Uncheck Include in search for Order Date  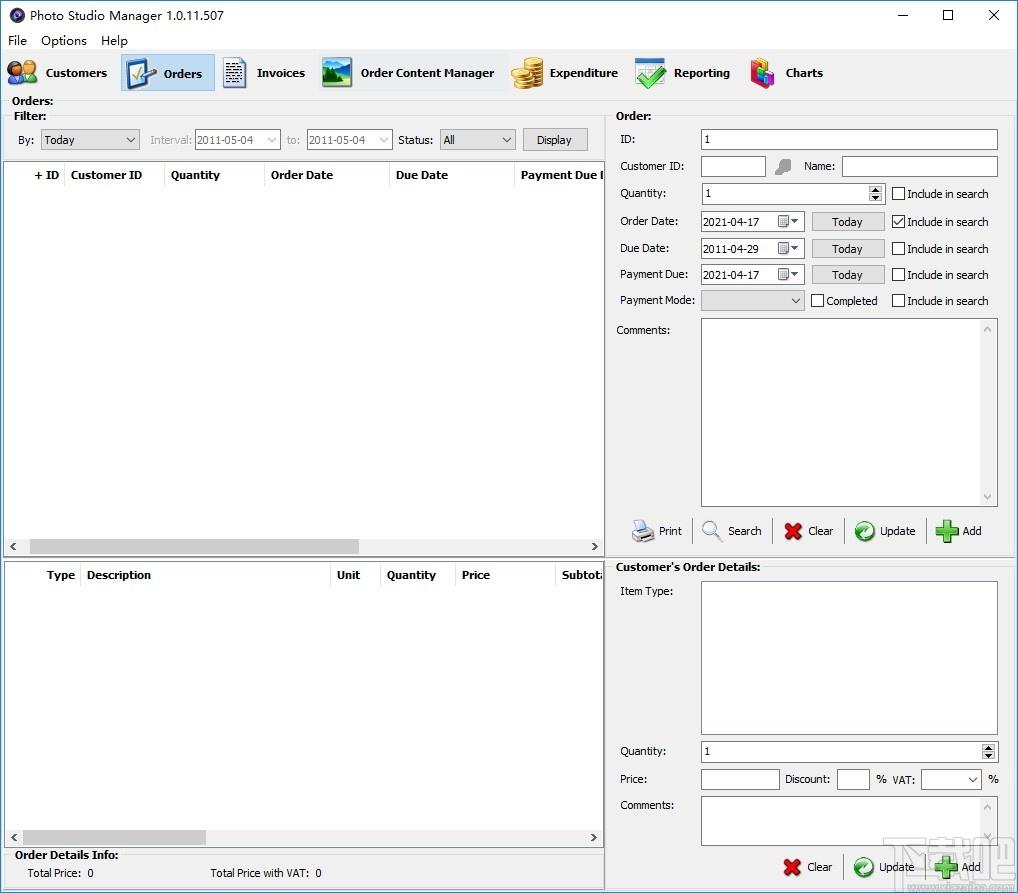pos(898,221)
